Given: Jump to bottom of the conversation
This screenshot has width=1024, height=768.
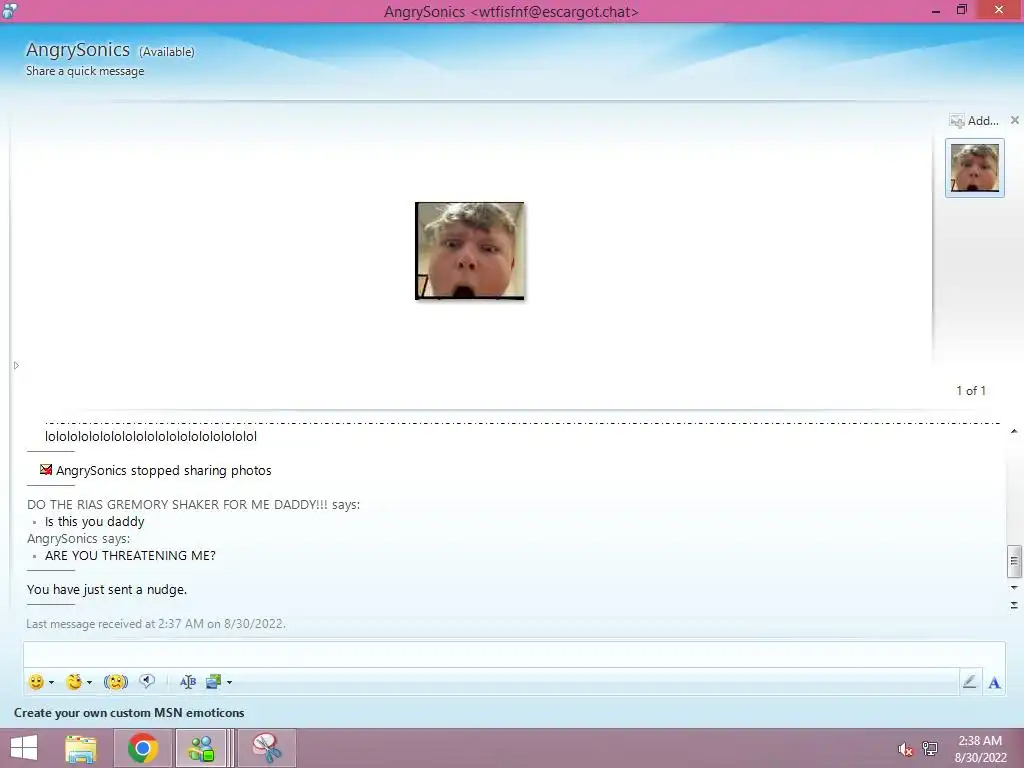Looking at the screenshot, I should pyautogui.click(x=1014, y=605).
